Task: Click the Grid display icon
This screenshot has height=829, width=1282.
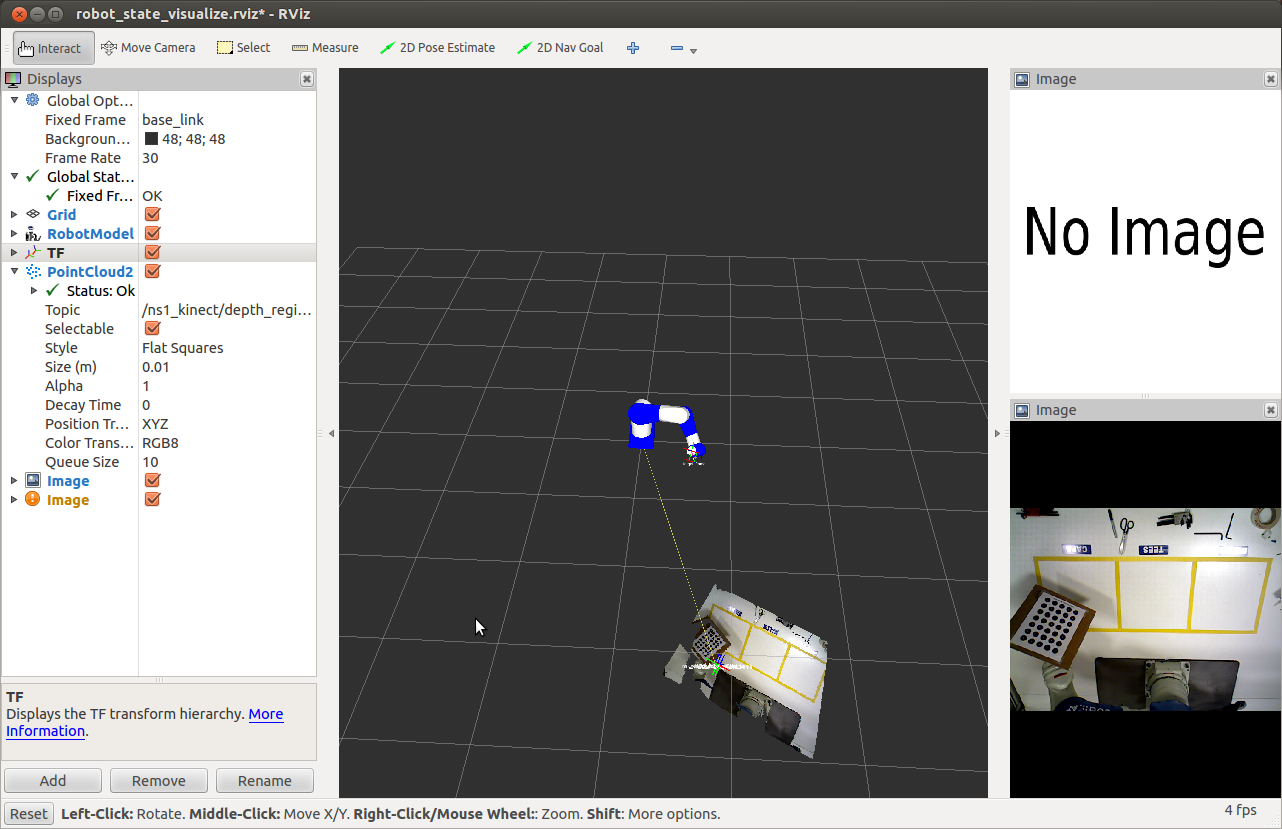Action: pos(33,215)
